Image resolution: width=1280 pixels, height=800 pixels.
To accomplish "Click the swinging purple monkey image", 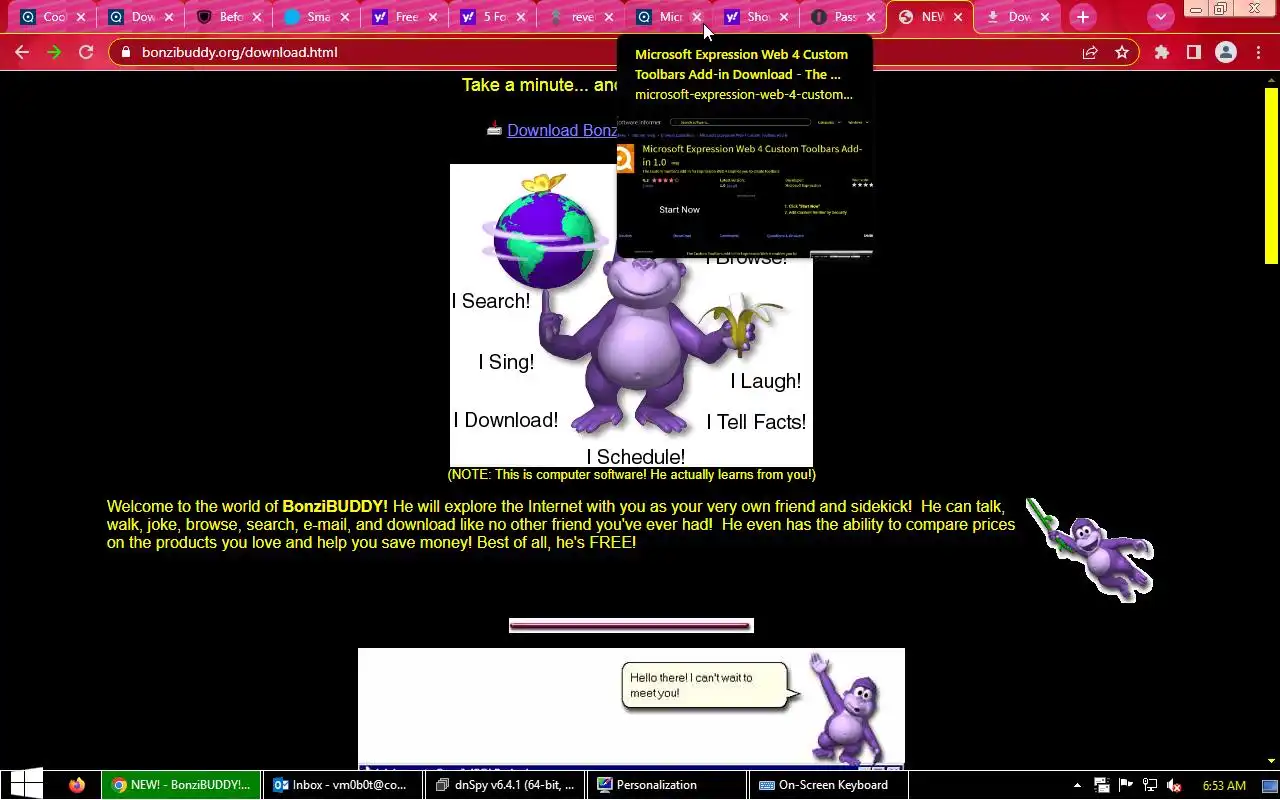I will [x=1090, y=550].
